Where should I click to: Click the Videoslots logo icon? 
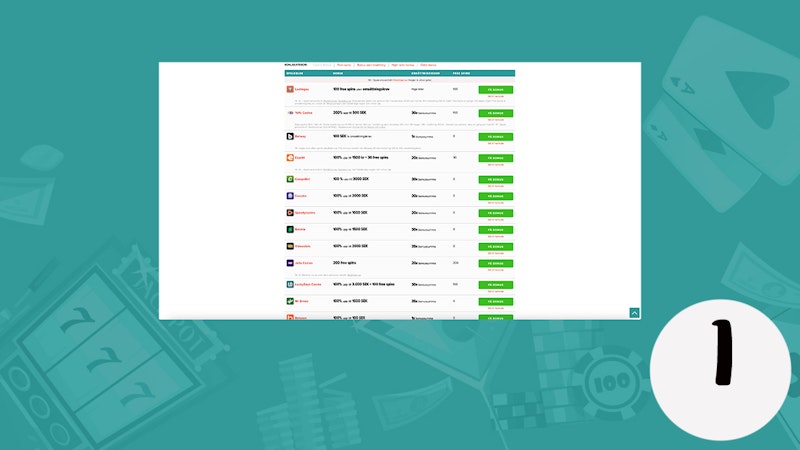click(x=289, y=245)
